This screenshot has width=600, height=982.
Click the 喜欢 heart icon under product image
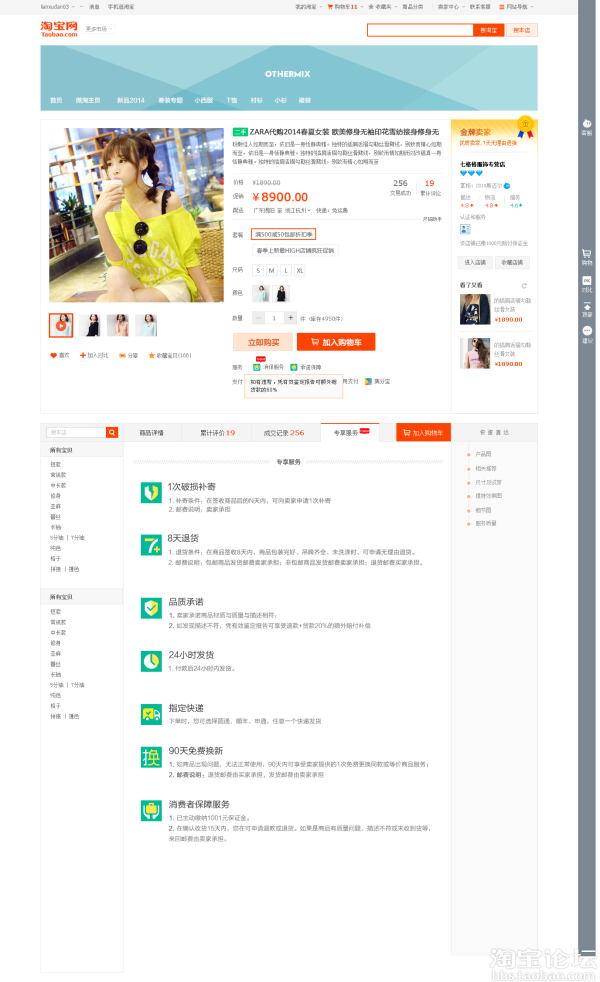coord(53,355)
